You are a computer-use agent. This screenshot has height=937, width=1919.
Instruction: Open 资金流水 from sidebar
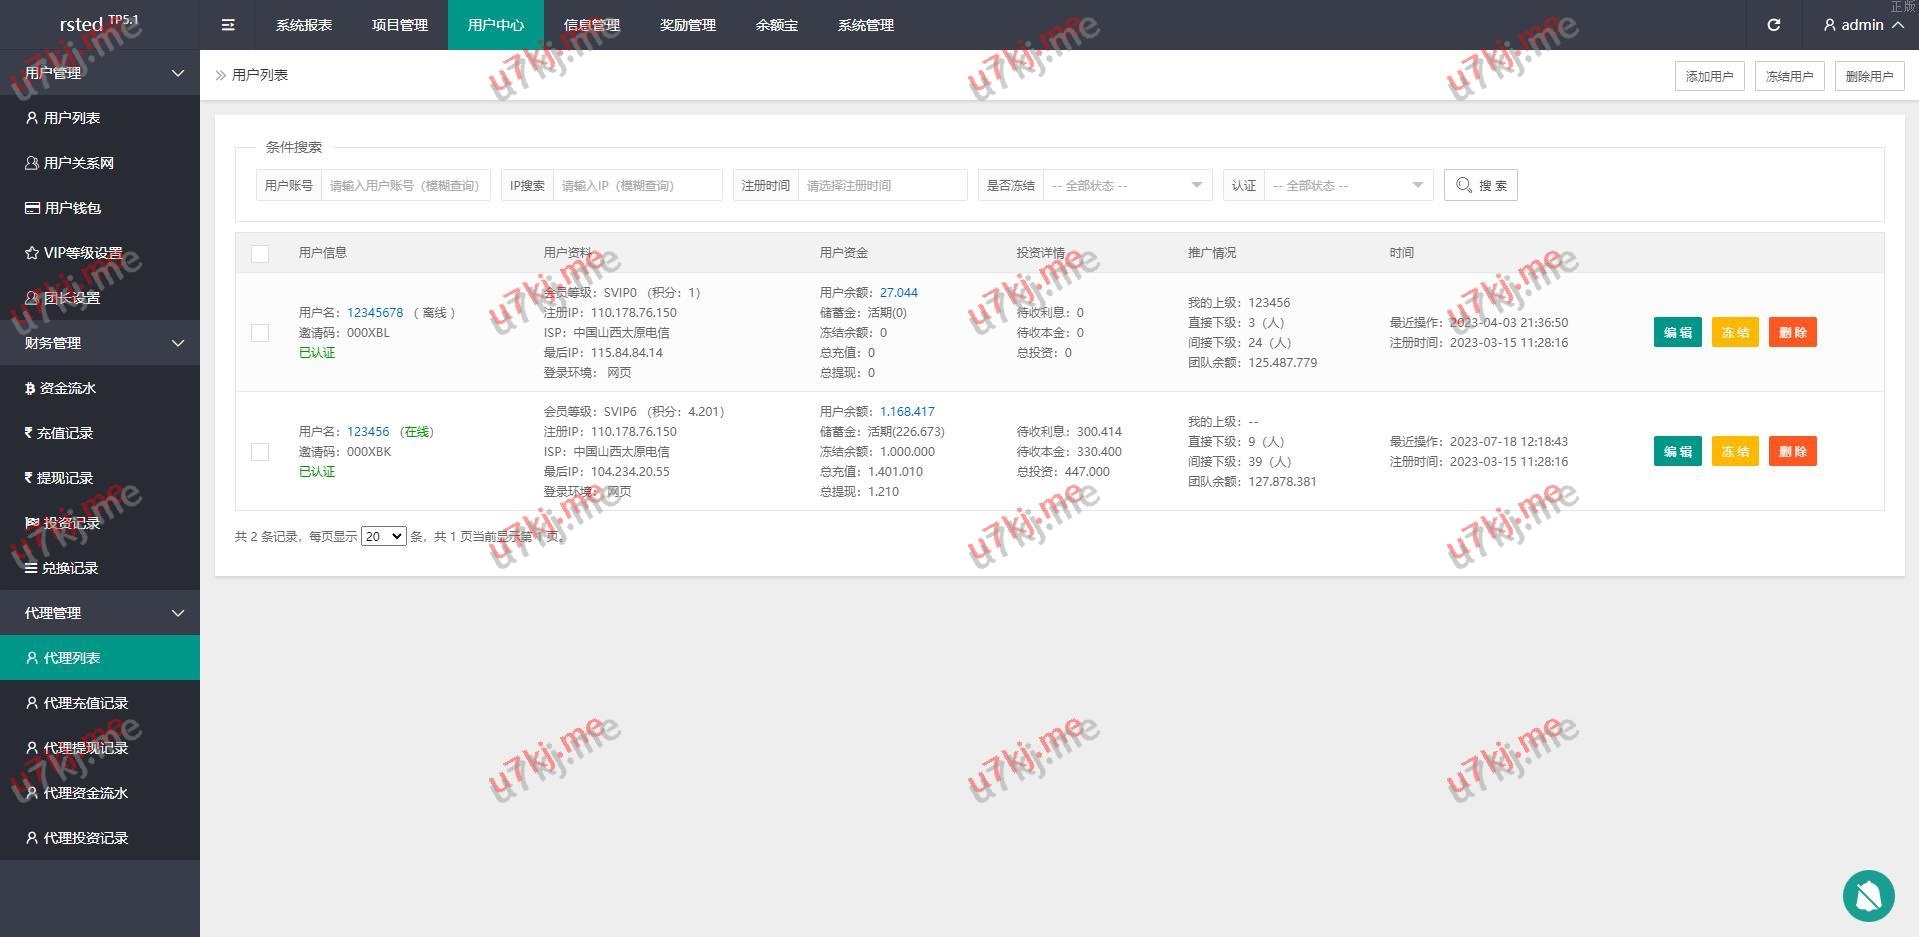coord(67,388)
